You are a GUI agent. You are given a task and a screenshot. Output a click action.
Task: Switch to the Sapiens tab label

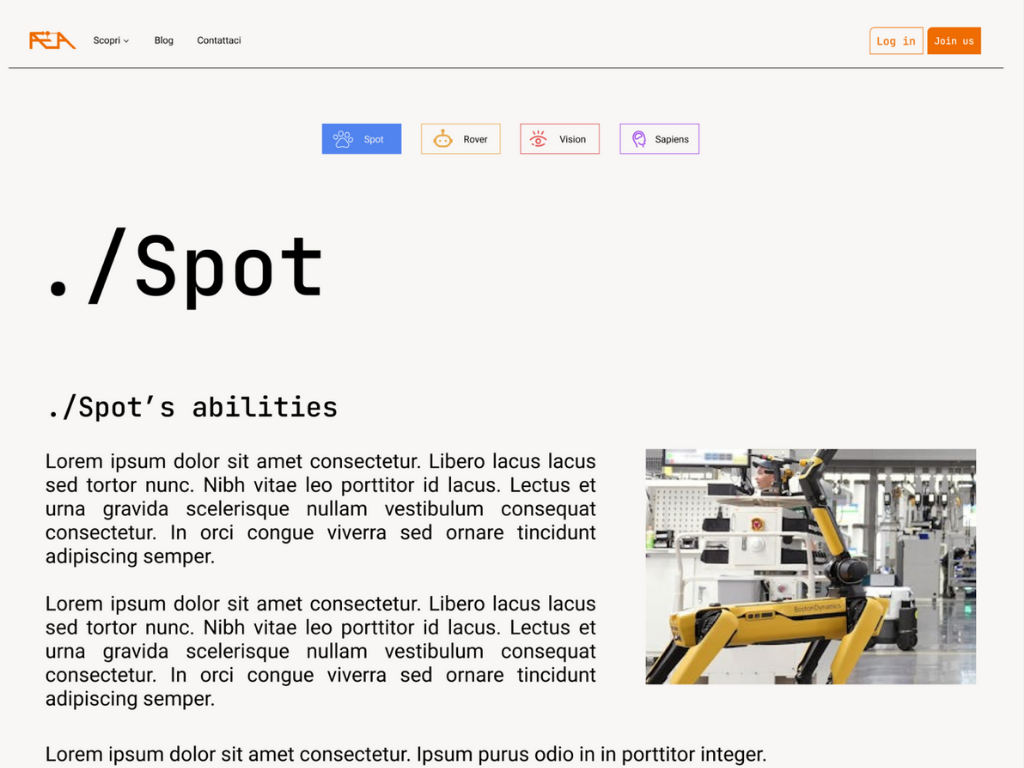click(671, 139)
